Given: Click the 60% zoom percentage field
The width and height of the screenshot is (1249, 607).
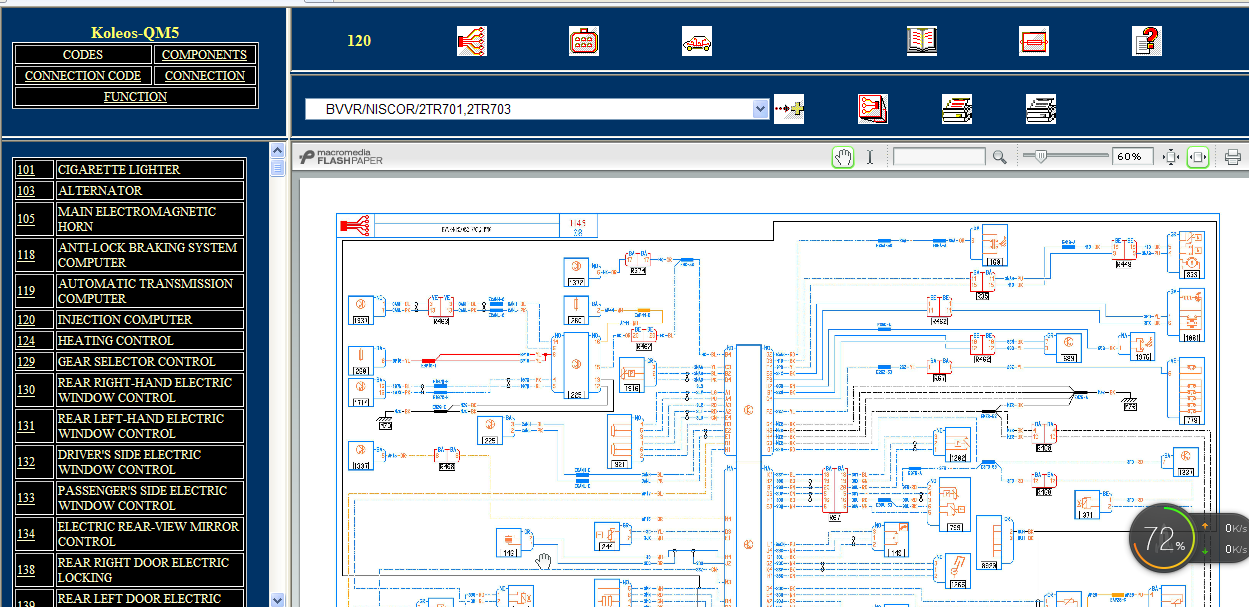Looking at the screenshot, I should pos(1132,157).
